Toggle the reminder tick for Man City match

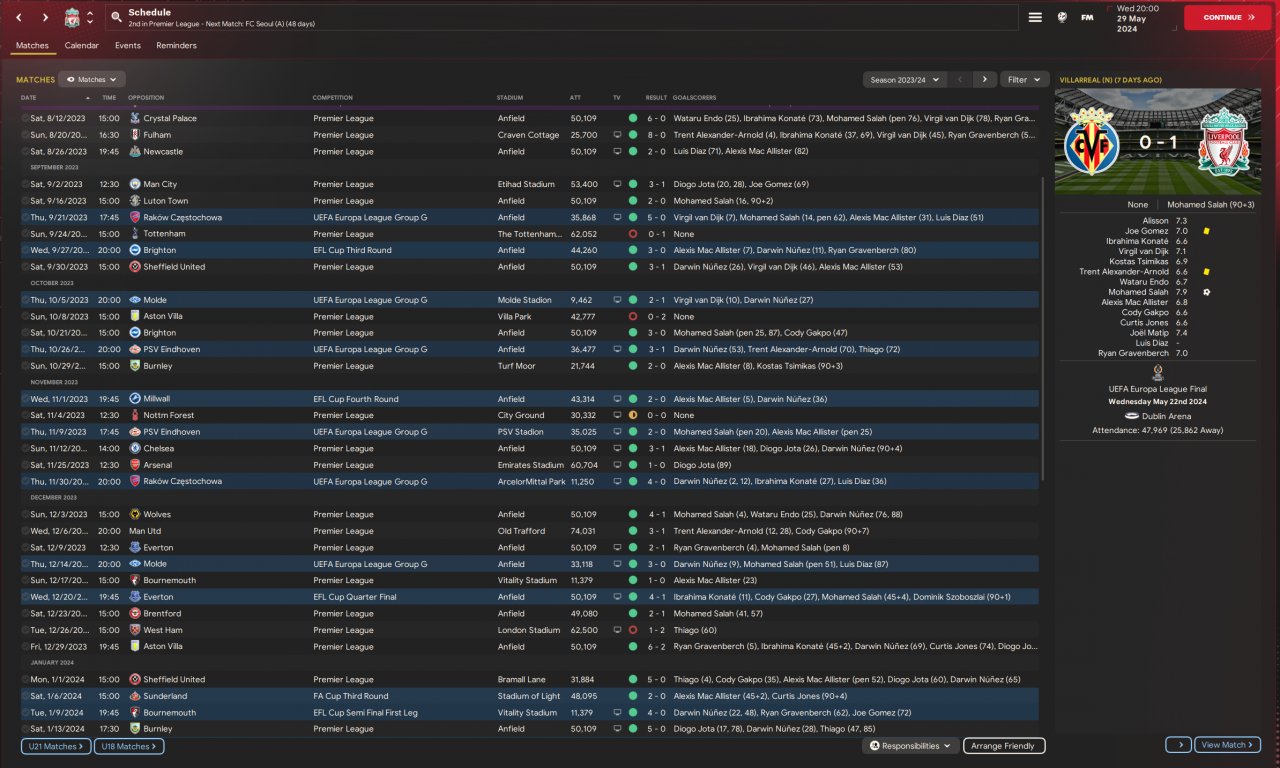tap(26, 184)
